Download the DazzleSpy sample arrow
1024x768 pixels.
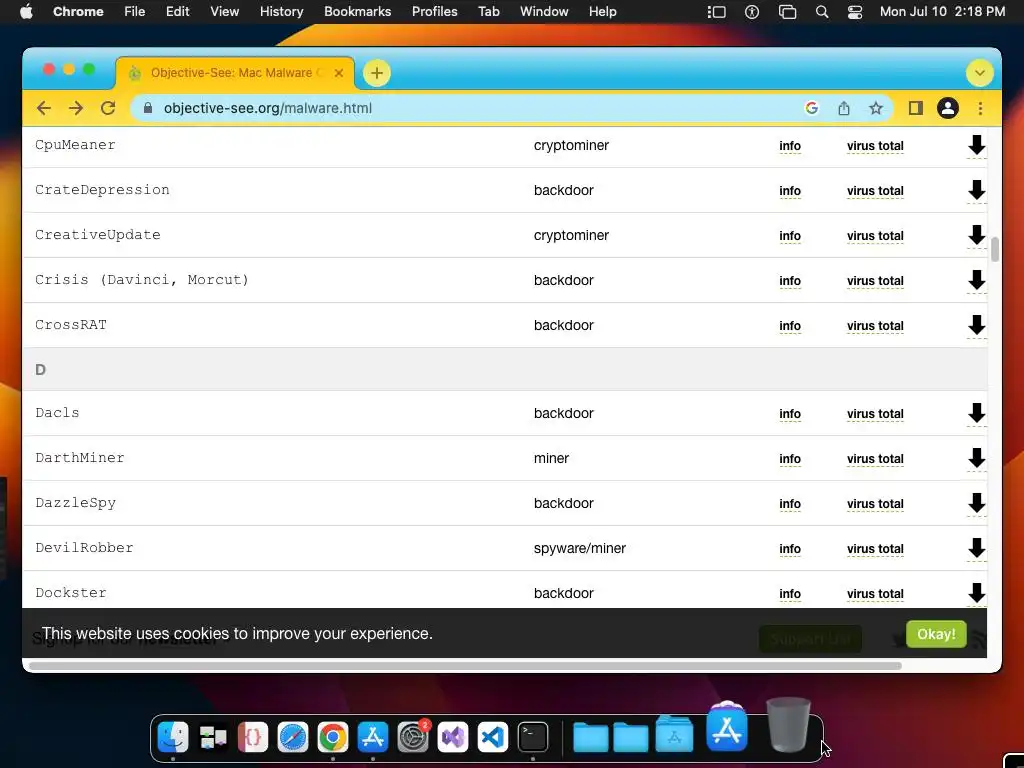(976, 504)
